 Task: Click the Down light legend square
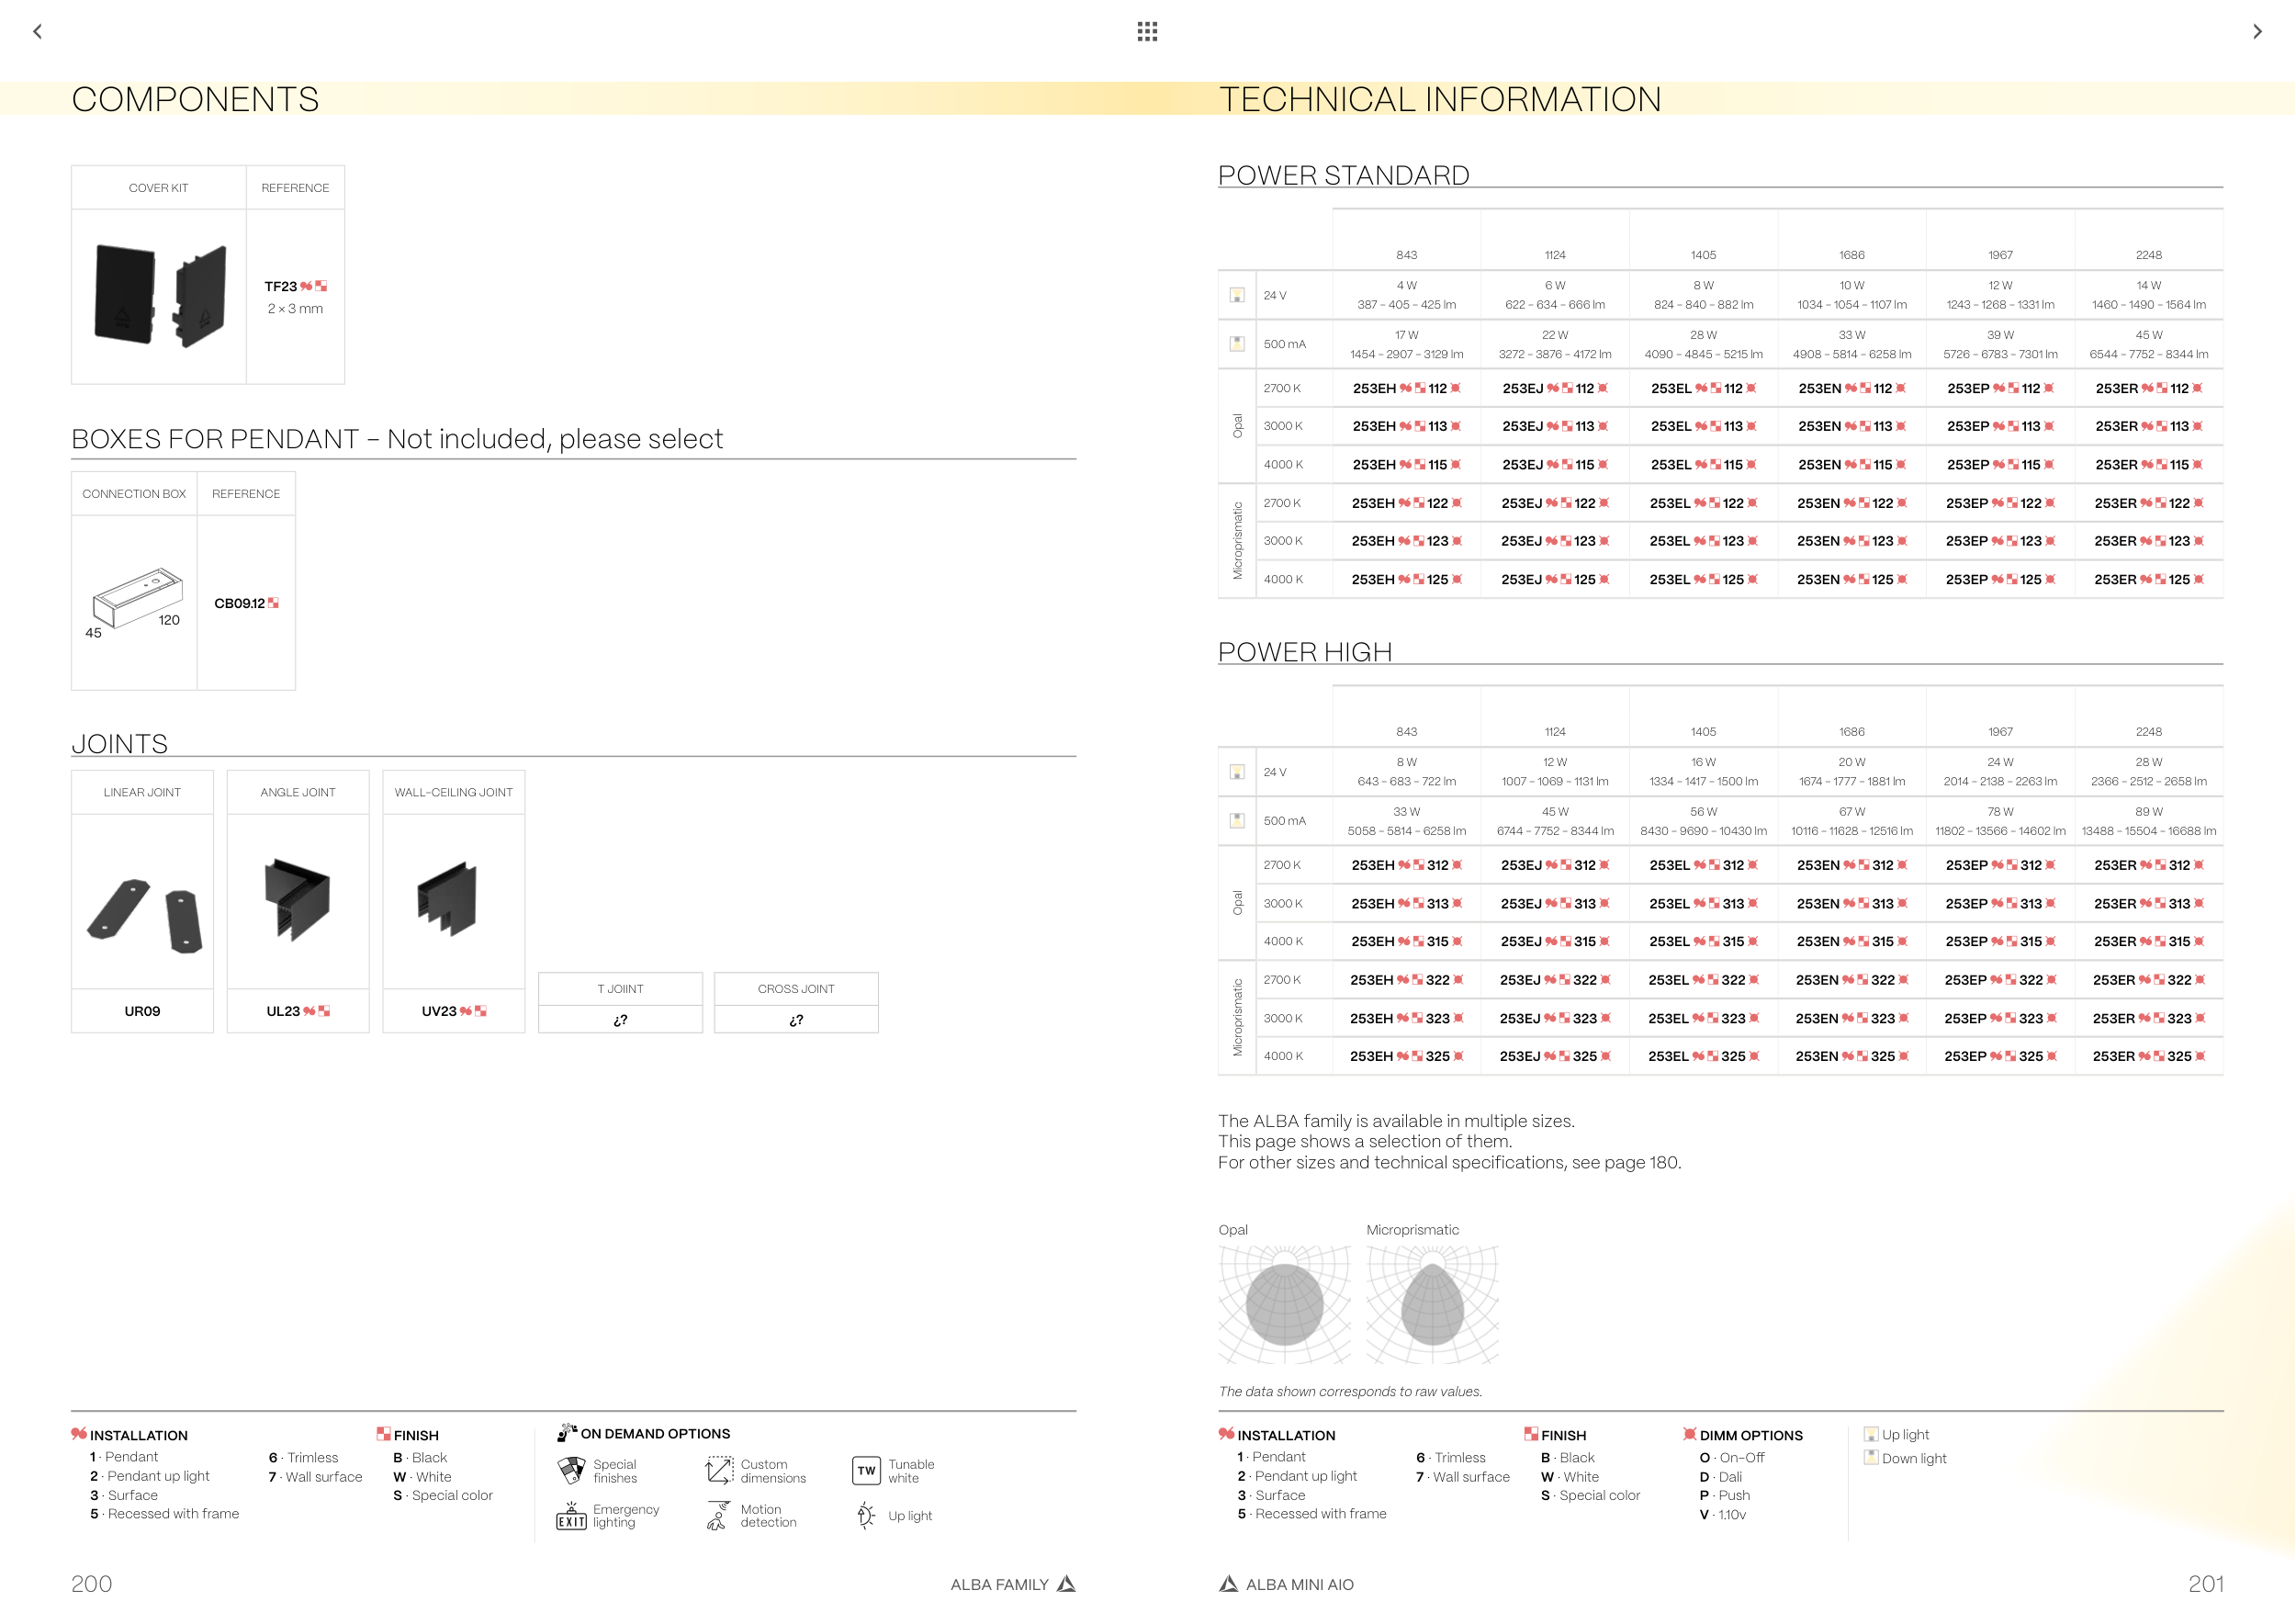tap(1870, 1458)
